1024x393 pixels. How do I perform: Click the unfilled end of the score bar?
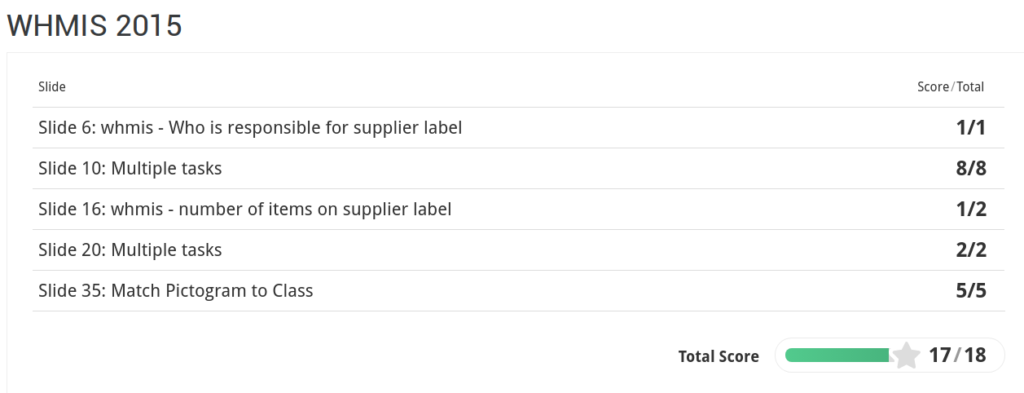(893, 355)
